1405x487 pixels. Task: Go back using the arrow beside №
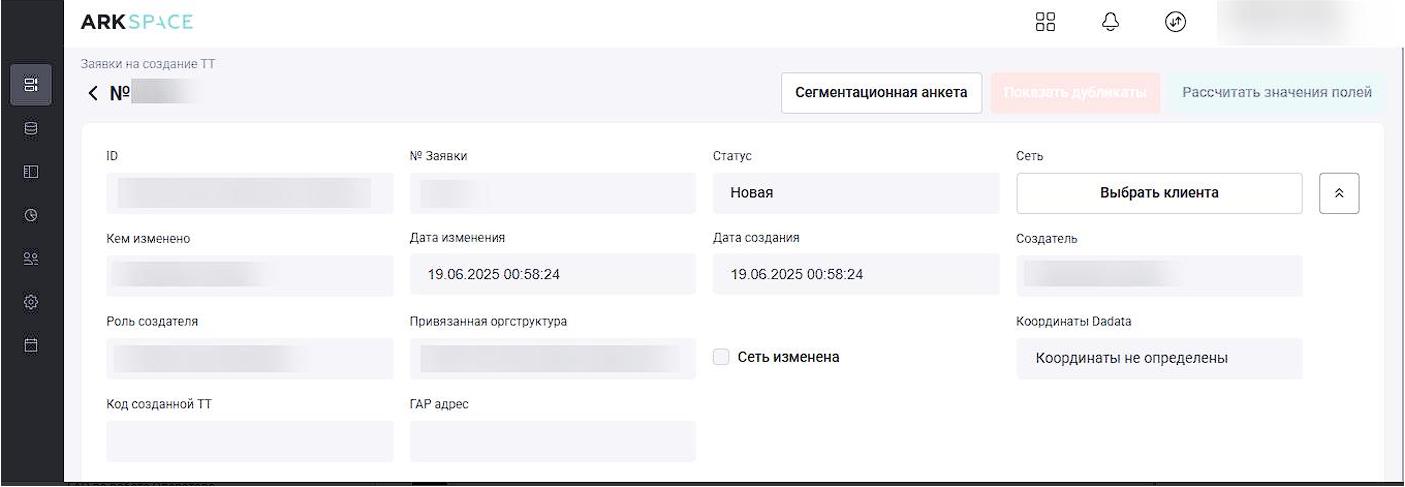(x=93, y=94)
